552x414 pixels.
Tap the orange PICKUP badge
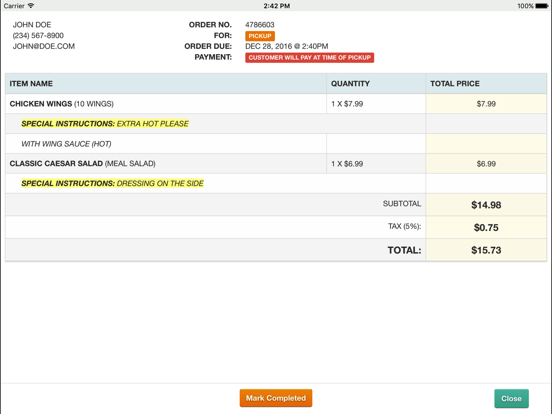260,36
